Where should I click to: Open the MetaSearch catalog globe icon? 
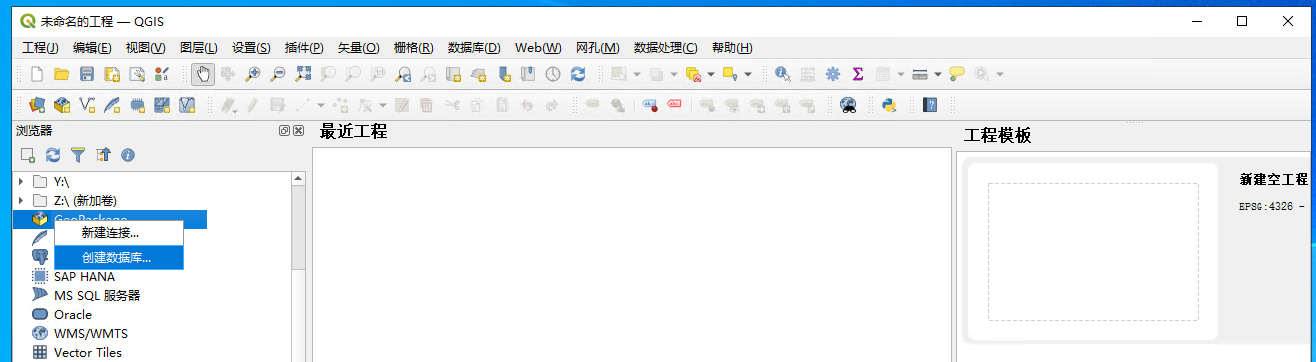tap(848, 104)
